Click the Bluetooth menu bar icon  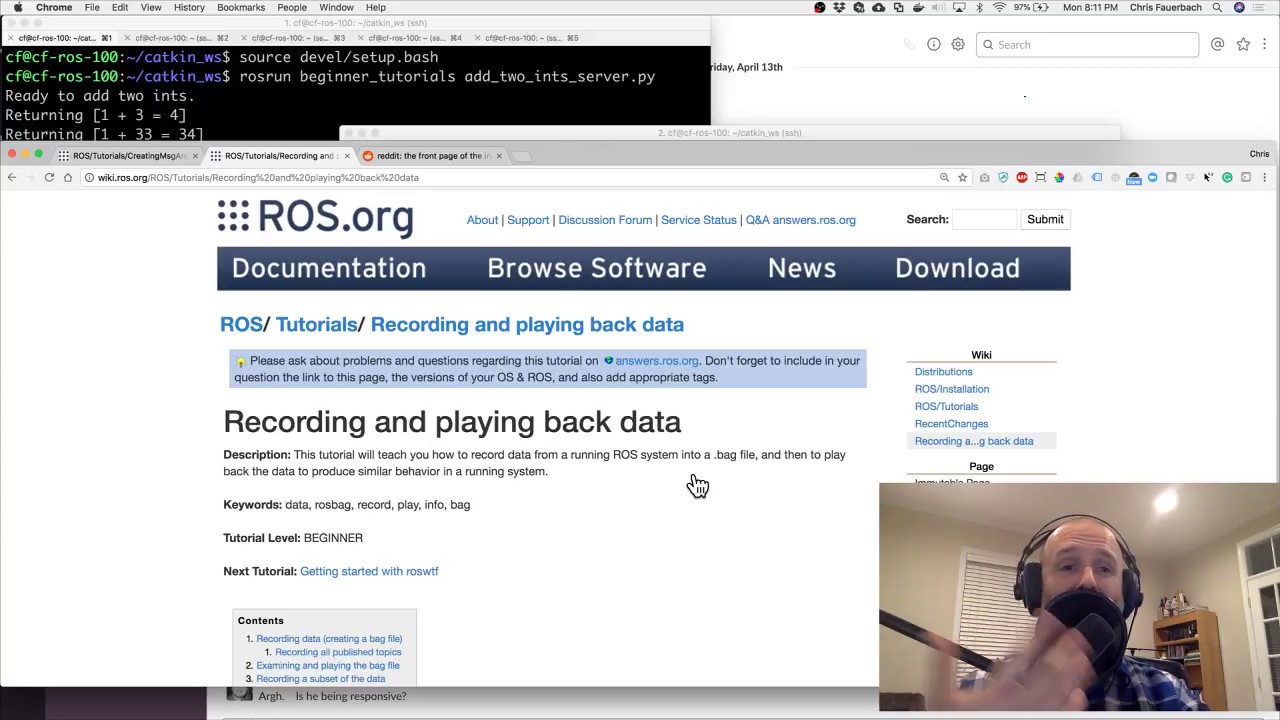979,7
